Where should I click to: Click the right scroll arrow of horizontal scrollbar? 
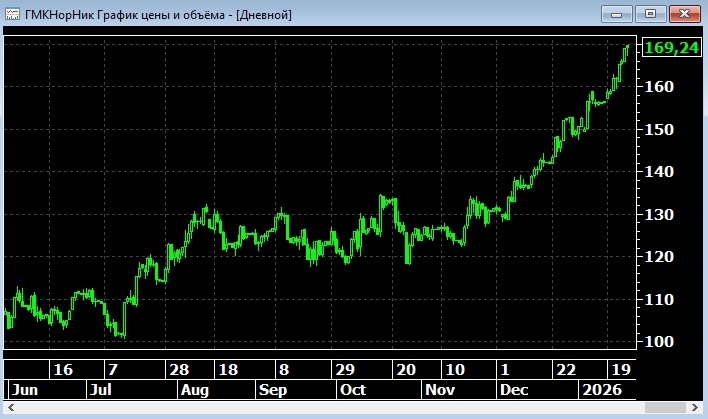click(695, 408)
